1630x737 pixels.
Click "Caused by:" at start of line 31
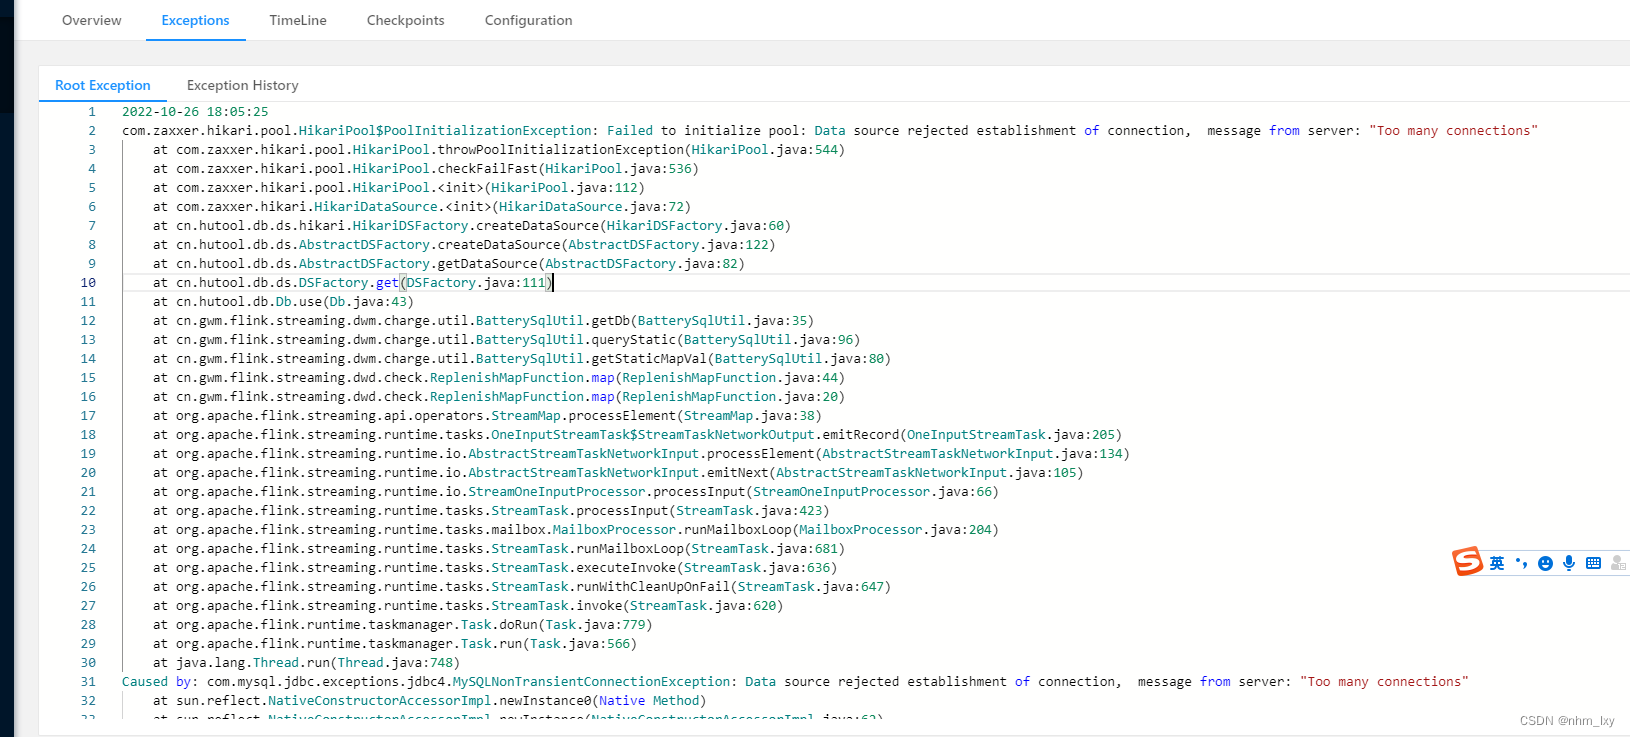point(160,682)
